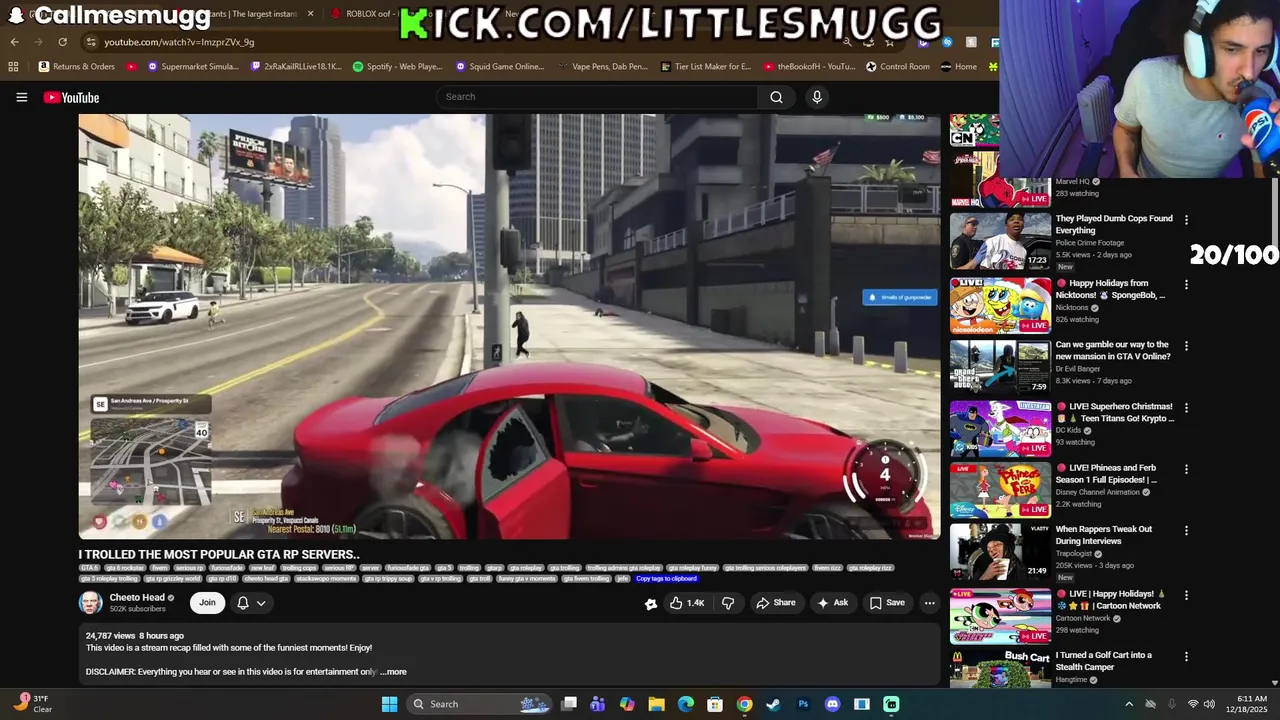Open Wi-Fi network icon in tray
1280x720 pixels.
1192,704
